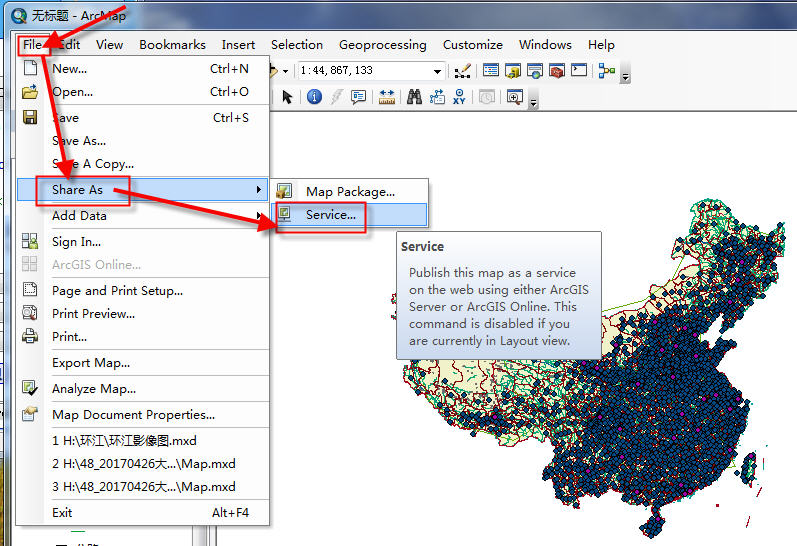Screen dimensions: 797x546
Task: Choose Sign In... menu entry
Action: [x=143, y=241]
